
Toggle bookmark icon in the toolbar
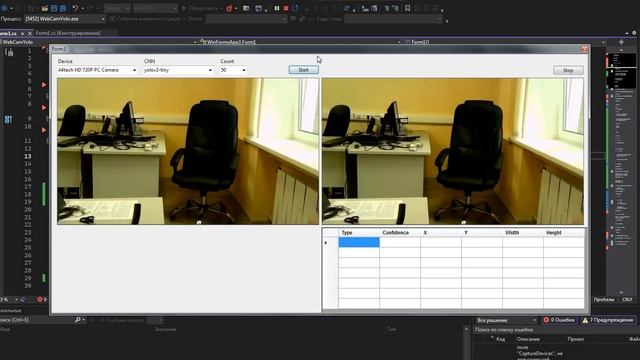(407, 8)
